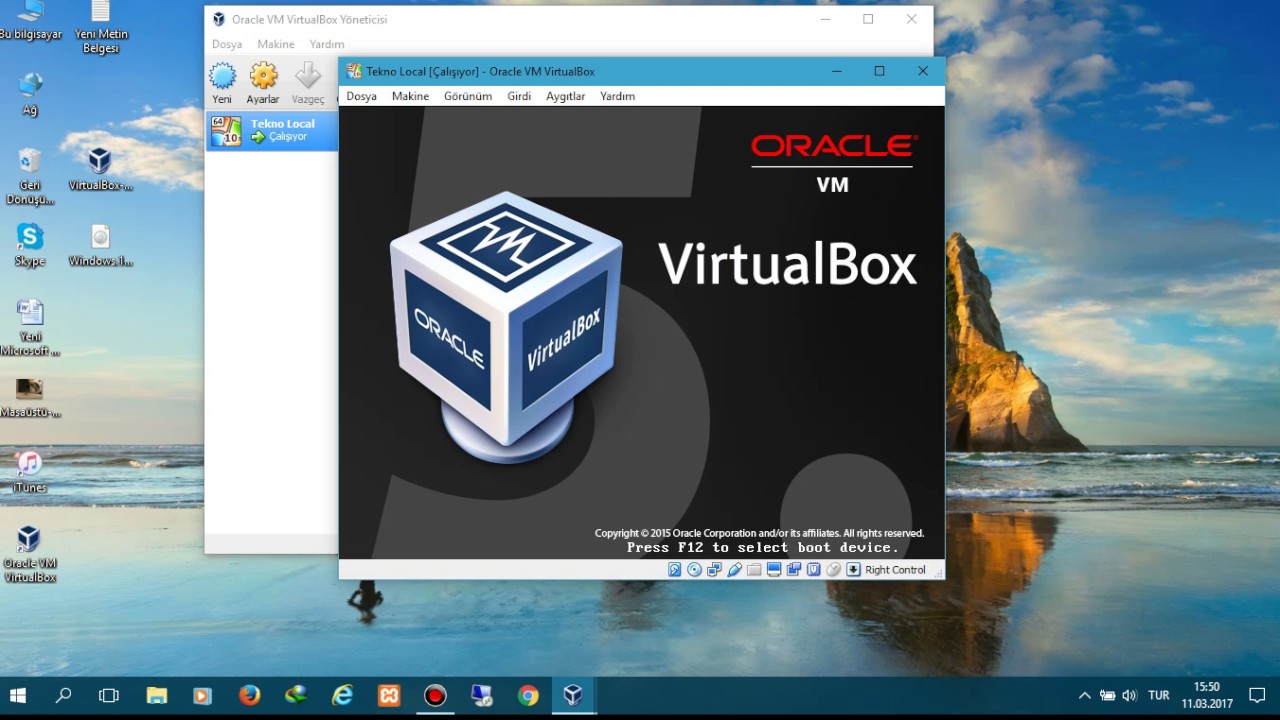Open Internet Explorer from the taskbar

pyautogui.click(x=343, y=696)
